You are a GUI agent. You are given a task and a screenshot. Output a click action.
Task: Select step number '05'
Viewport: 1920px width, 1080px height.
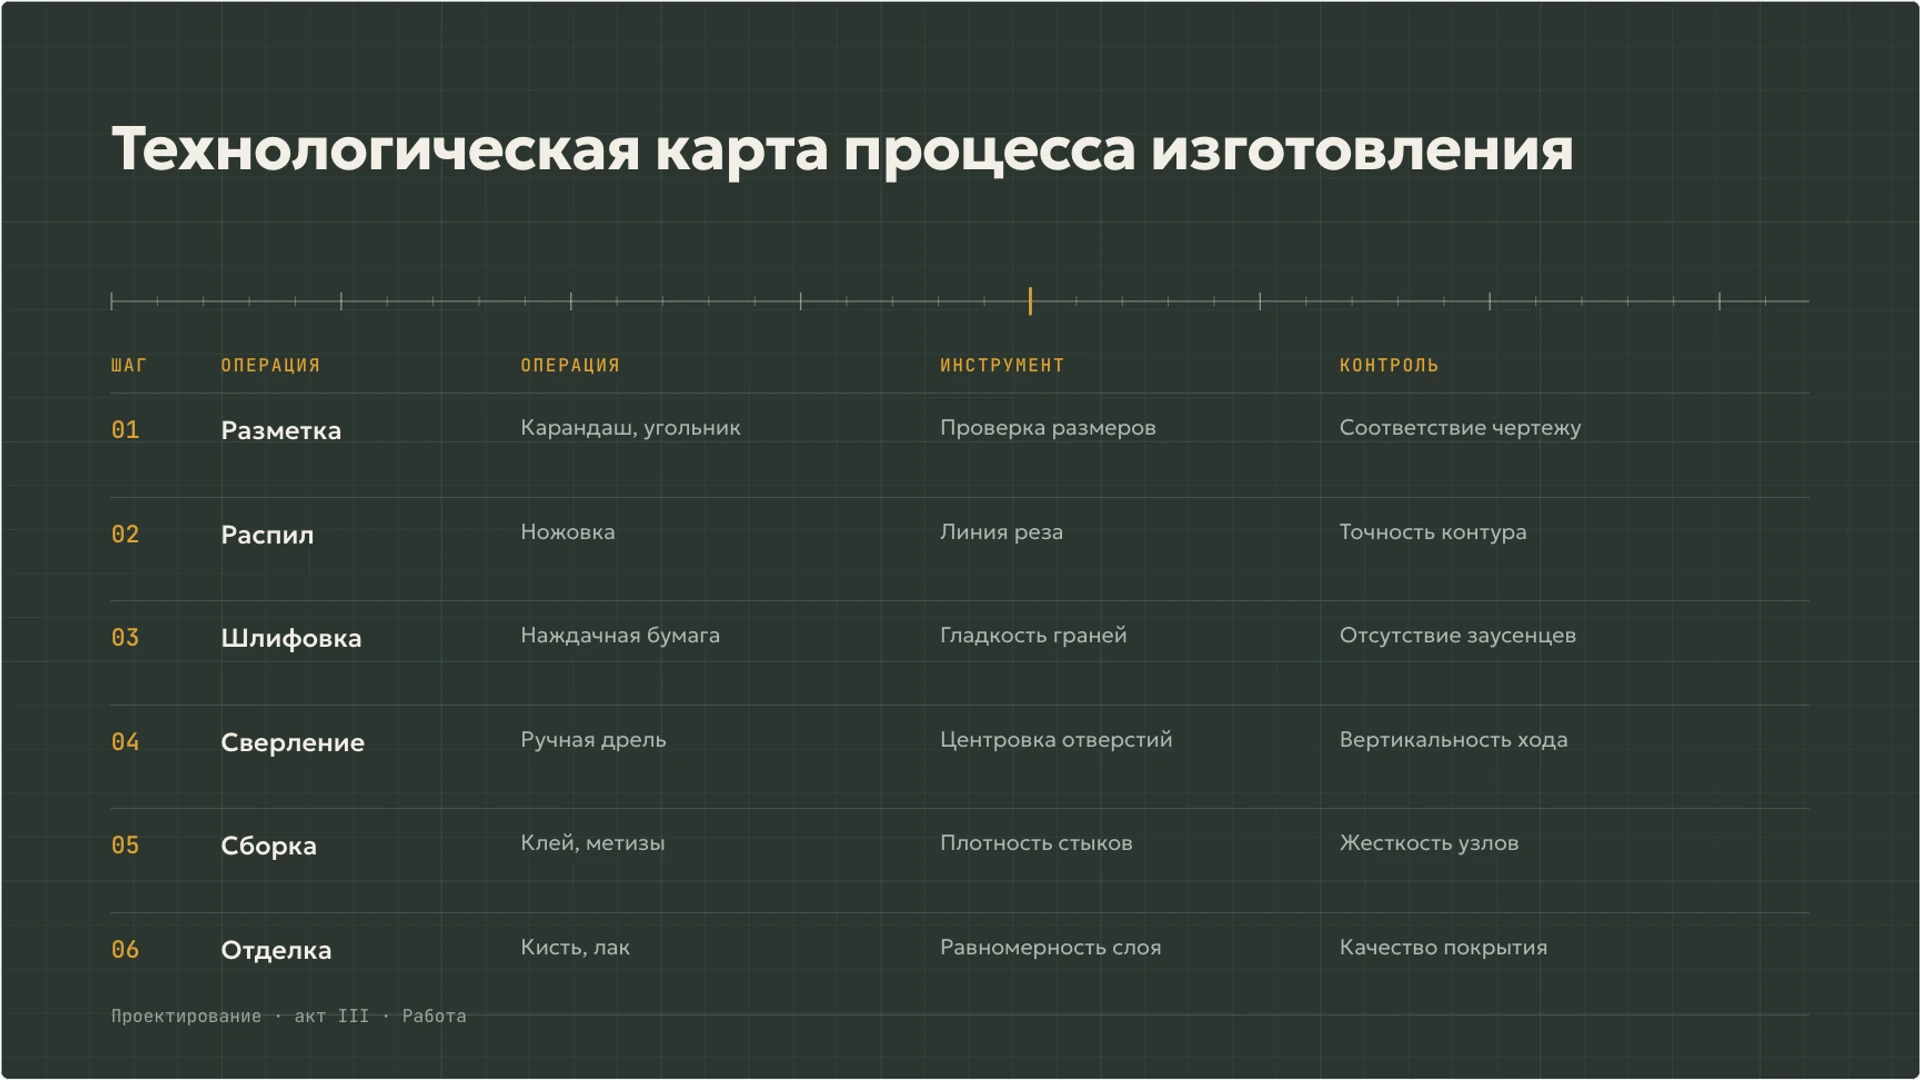pyautogui.click(x=125, y=845)
